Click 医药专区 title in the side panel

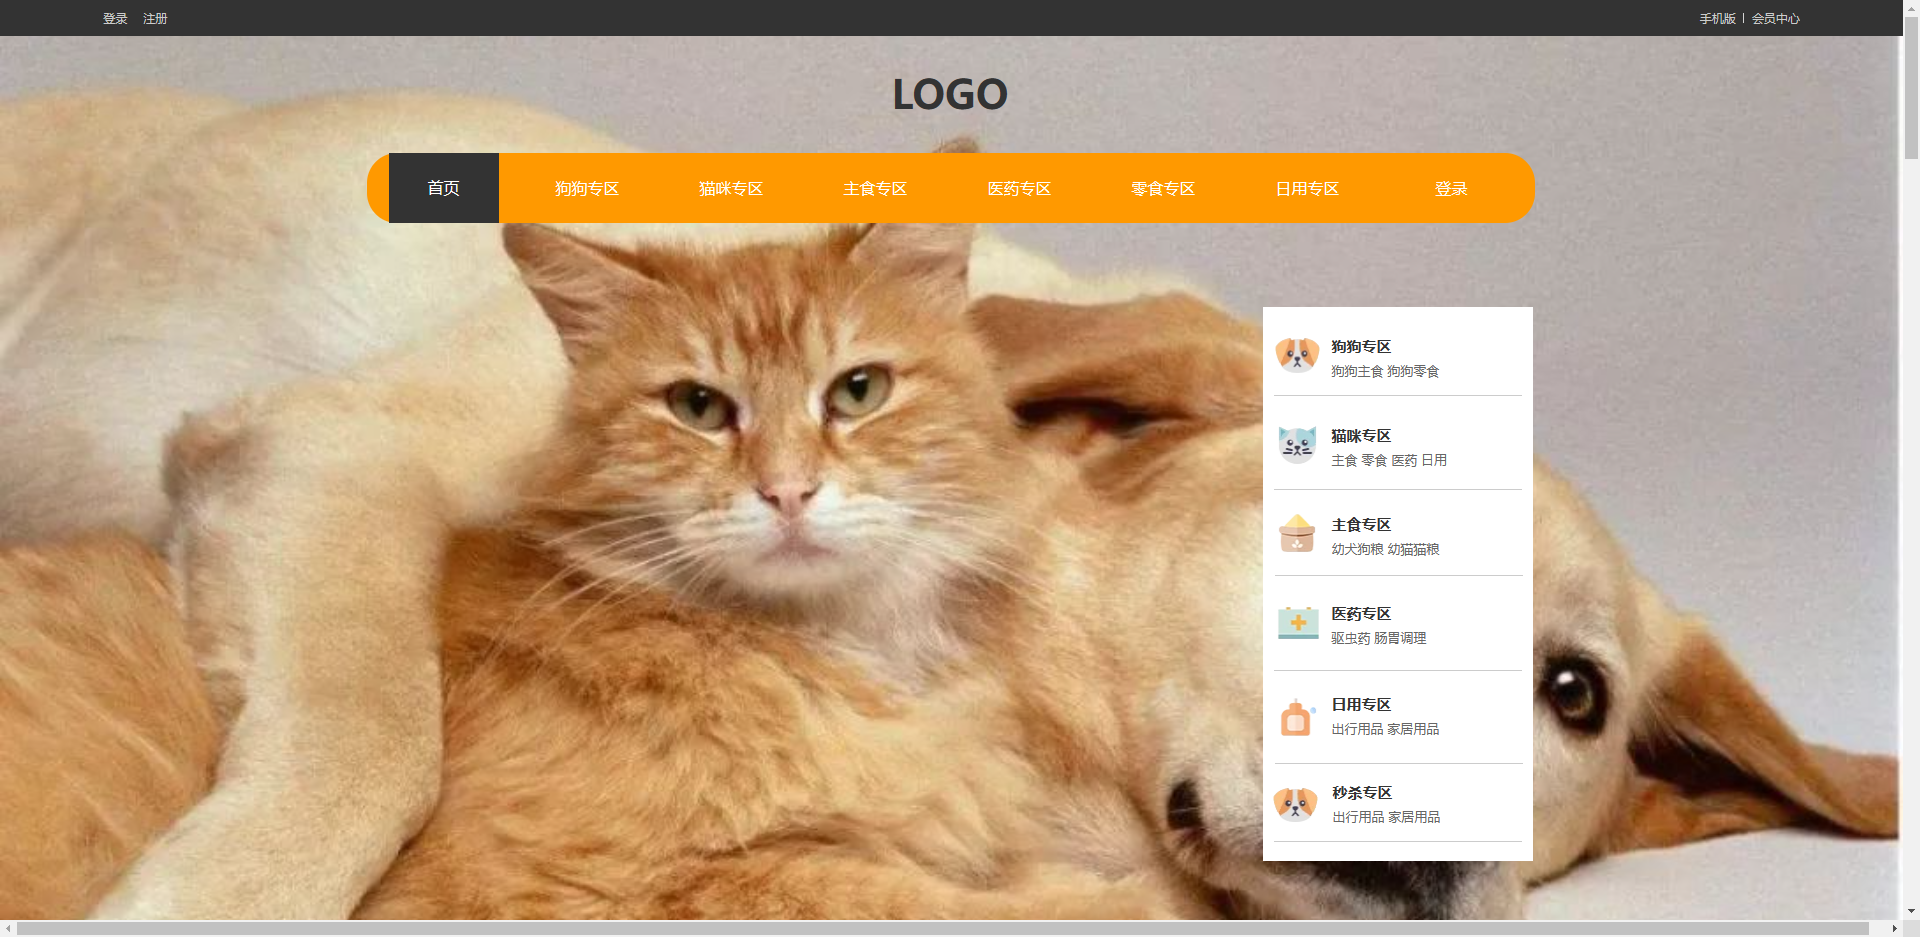1361,614
